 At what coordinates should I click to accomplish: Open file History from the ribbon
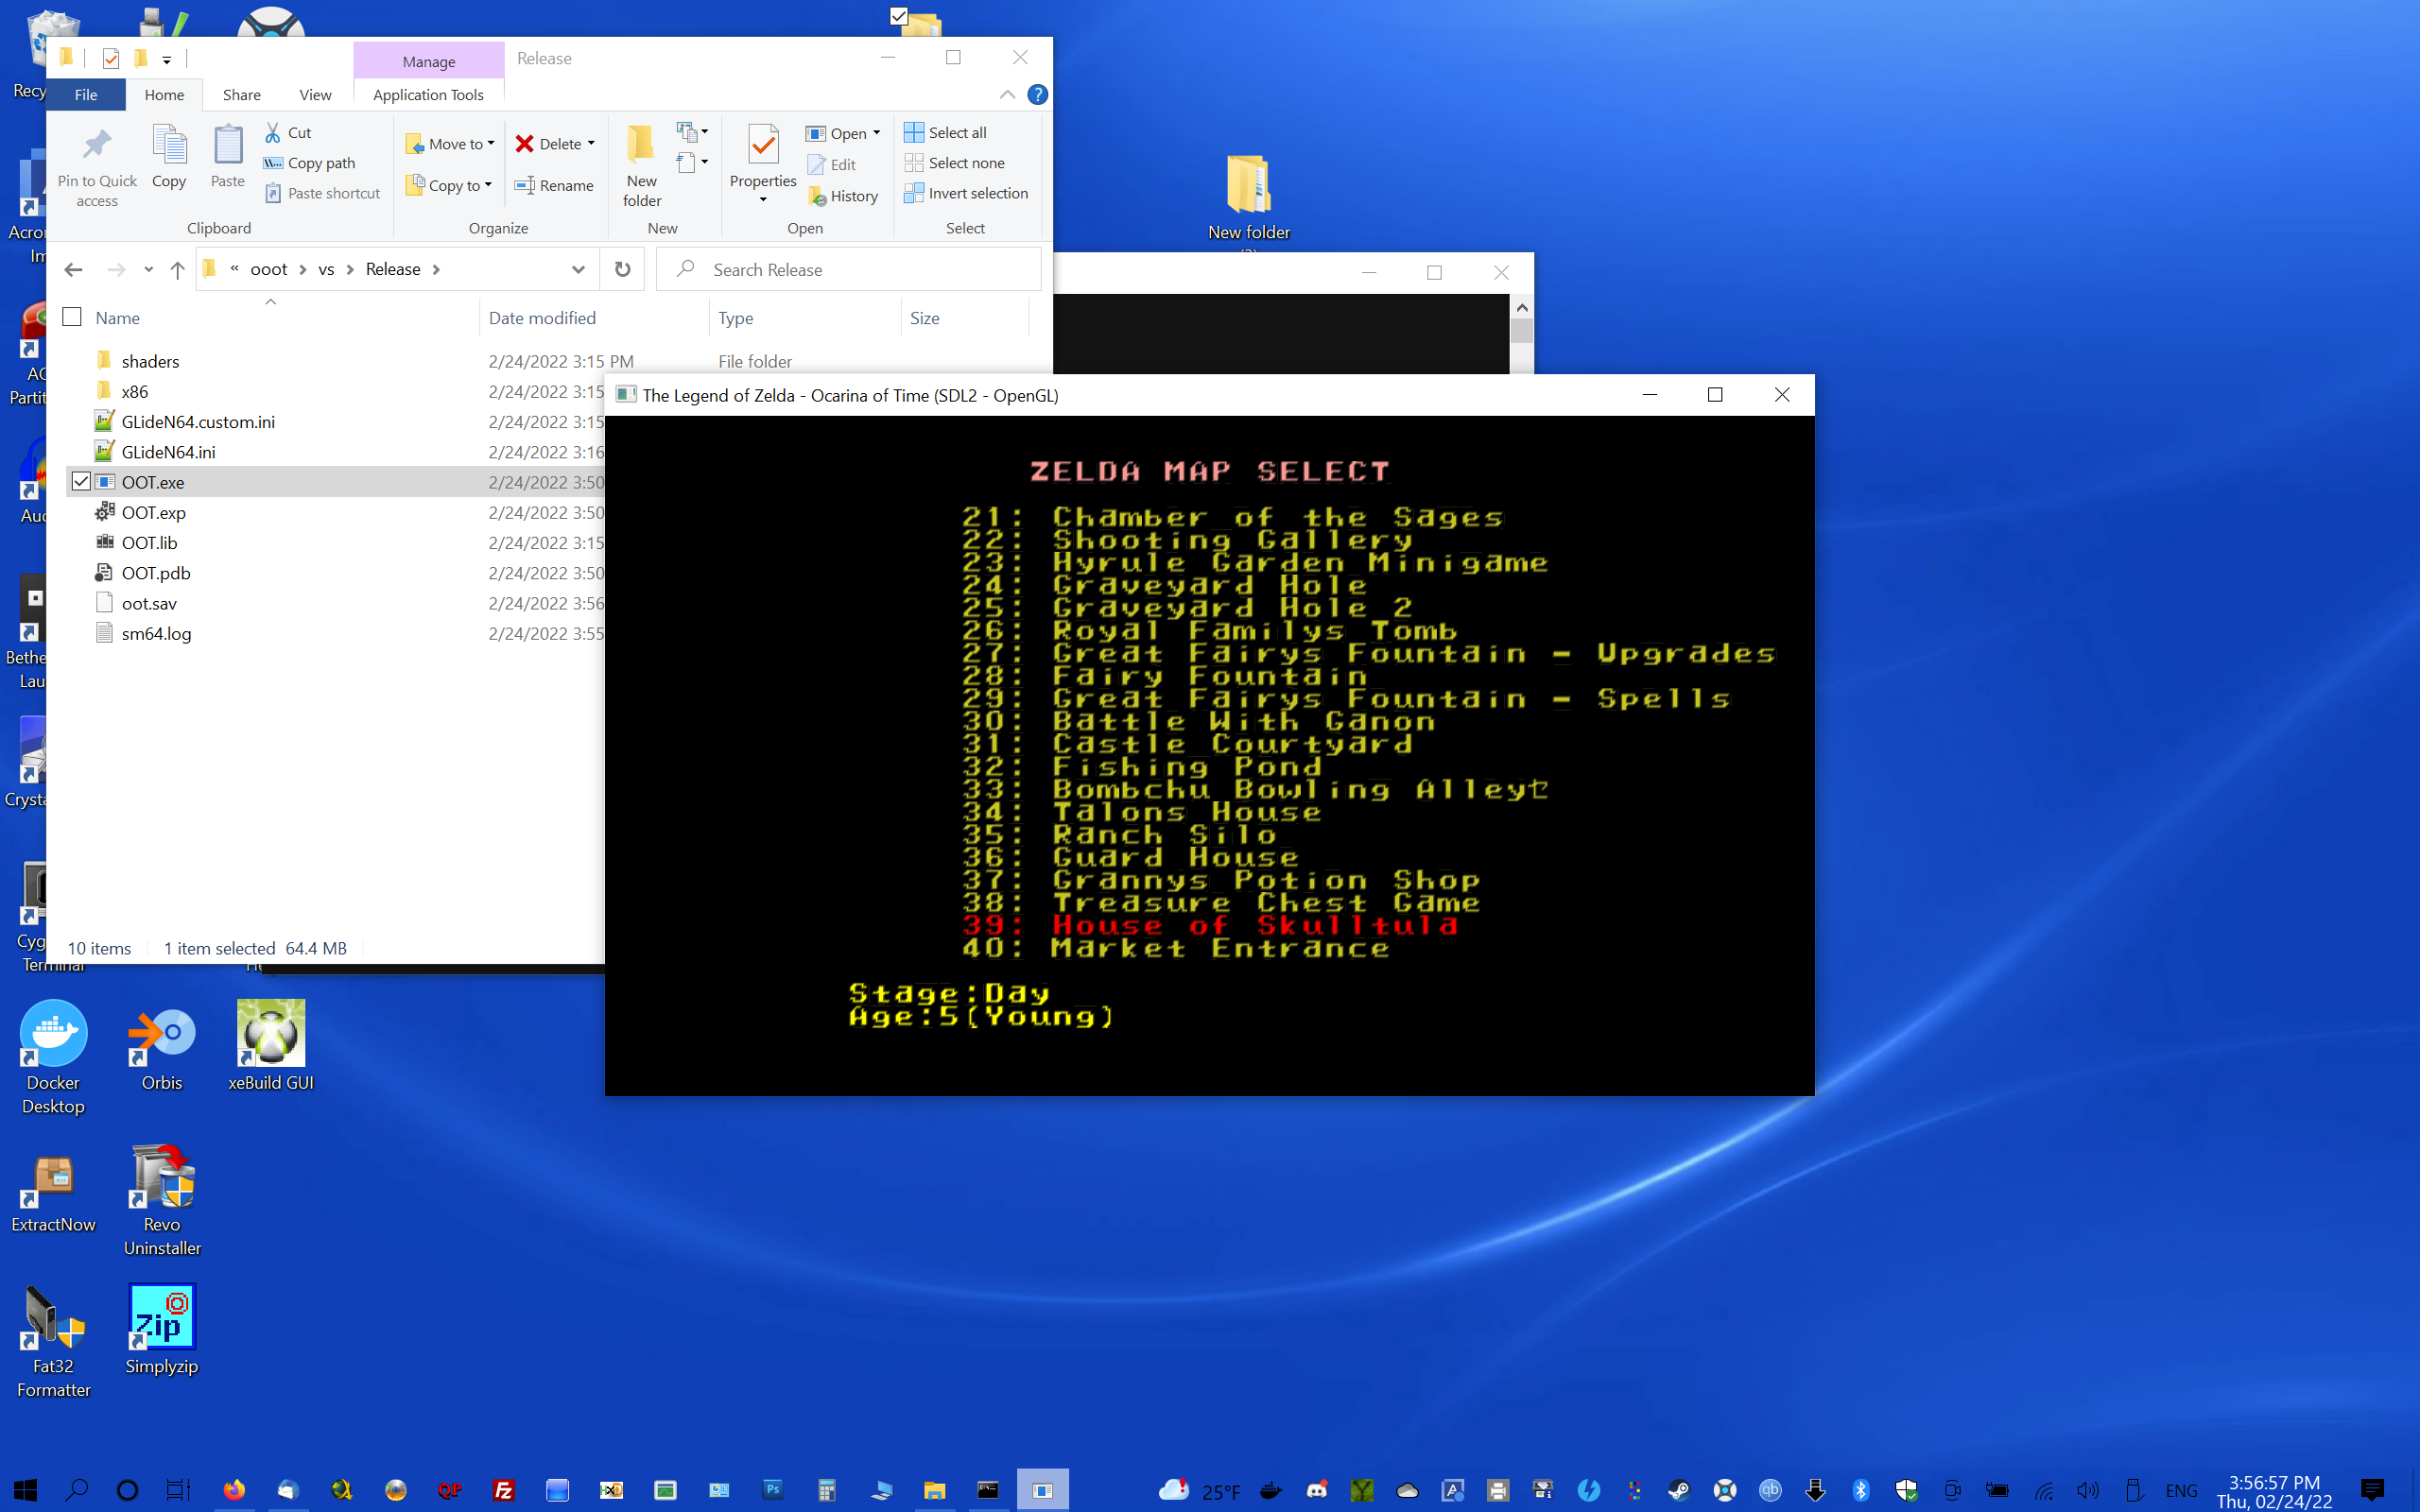click(x=843, y=196)
